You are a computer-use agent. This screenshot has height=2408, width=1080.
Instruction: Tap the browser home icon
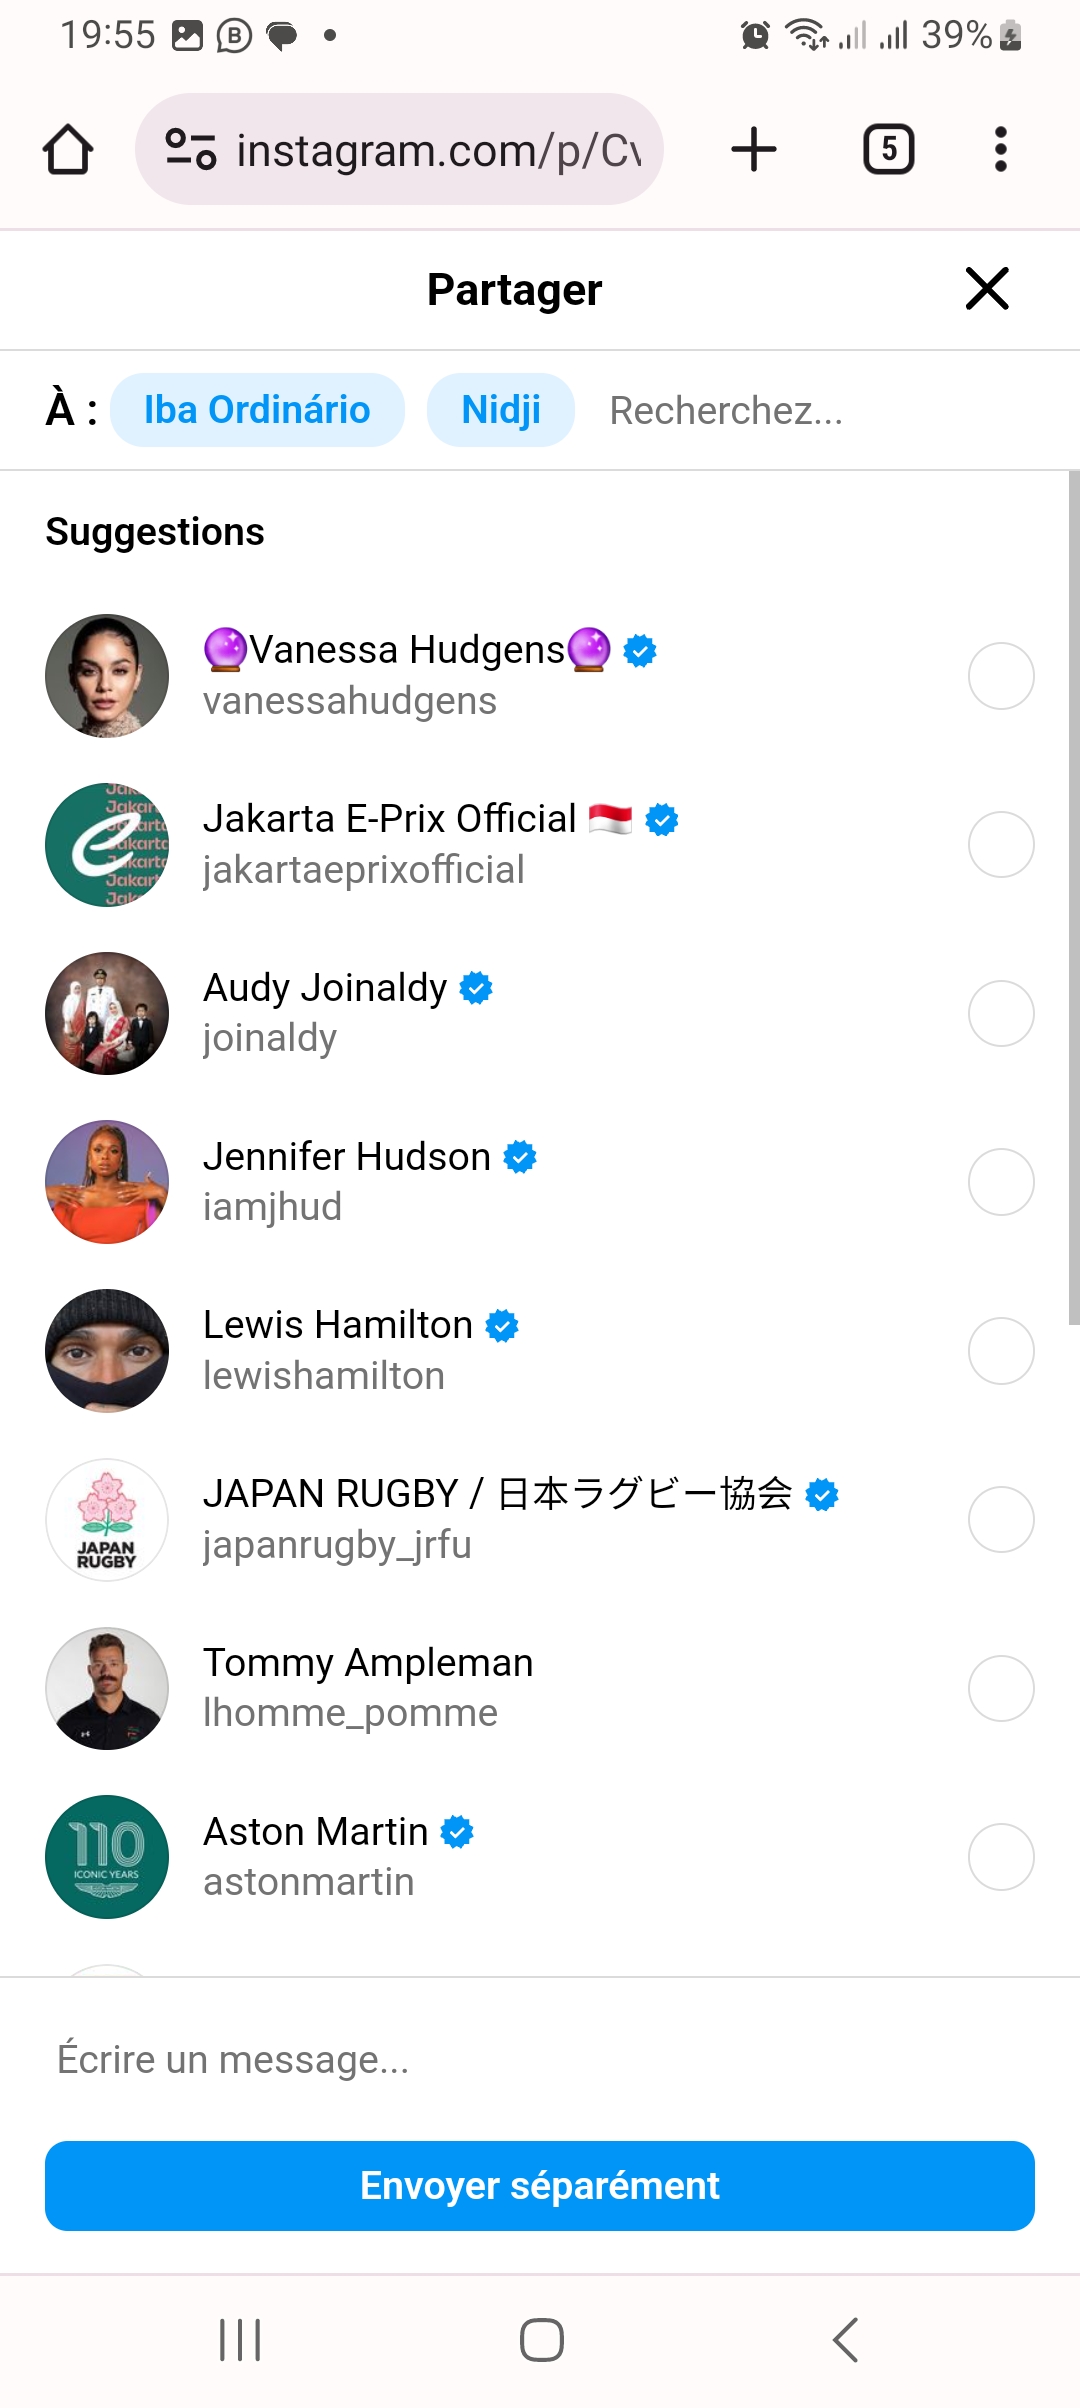coord(68,150)
